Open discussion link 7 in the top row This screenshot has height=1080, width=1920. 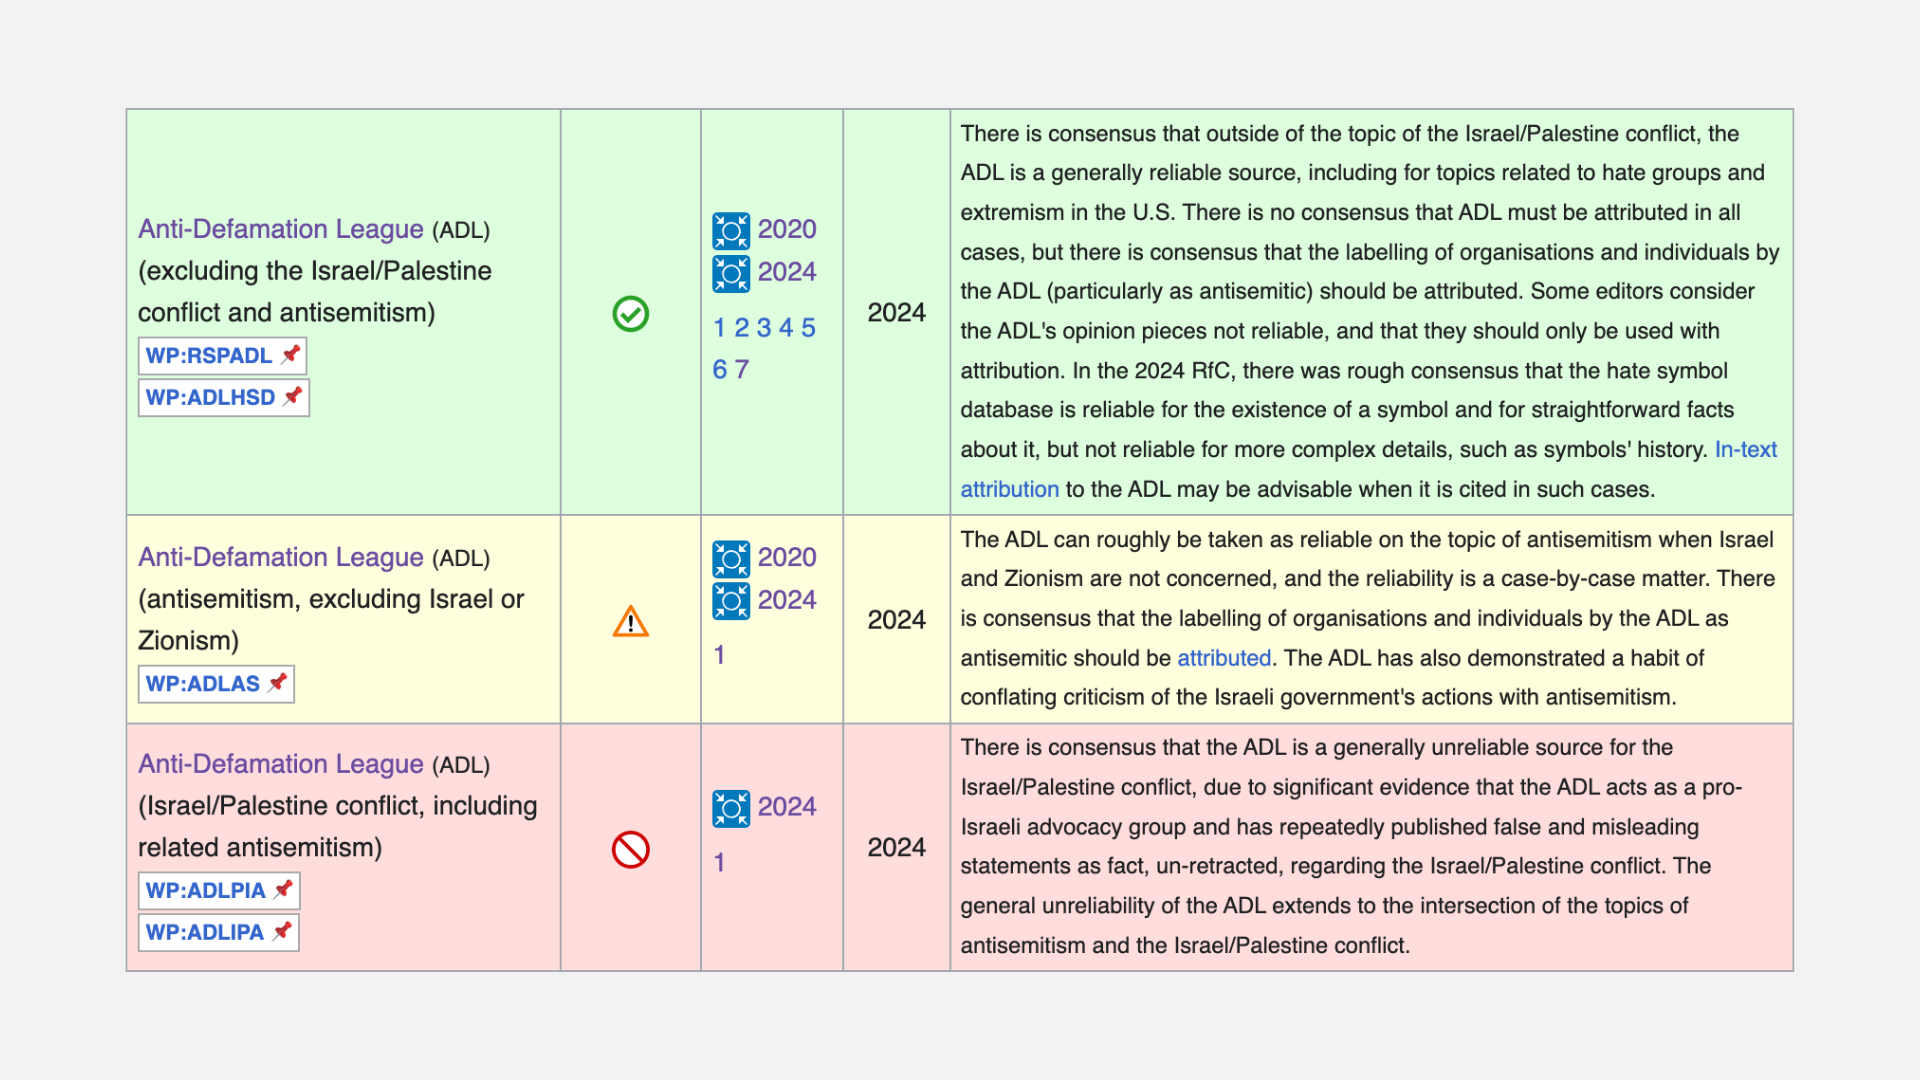744,369
